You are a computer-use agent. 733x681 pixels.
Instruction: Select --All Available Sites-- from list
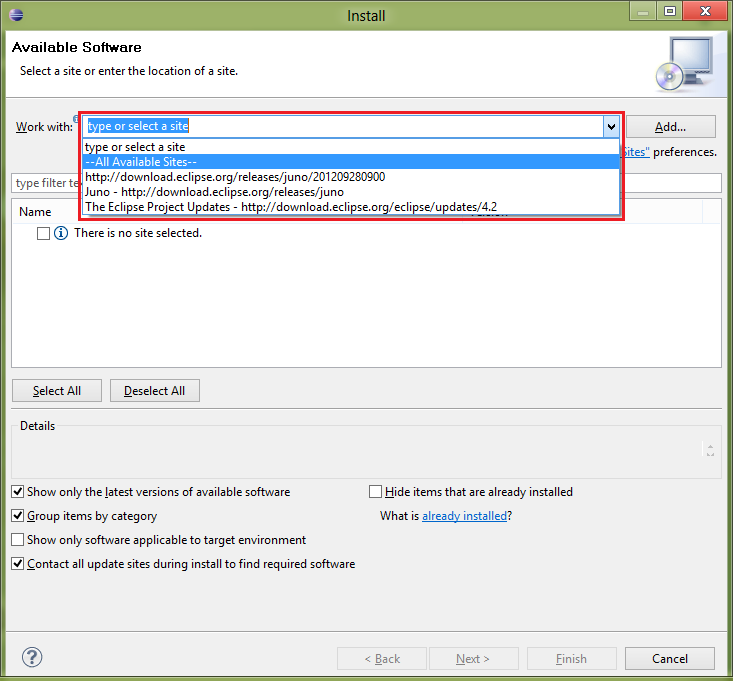[351, 162]
